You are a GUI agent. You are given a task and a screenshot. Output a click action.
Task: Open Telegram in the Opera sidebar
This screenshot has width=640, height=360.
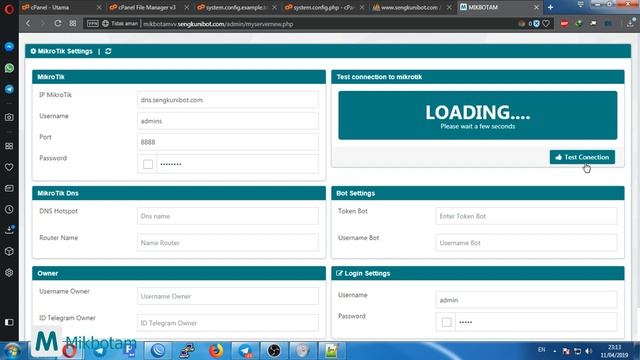tap(9, 89)
